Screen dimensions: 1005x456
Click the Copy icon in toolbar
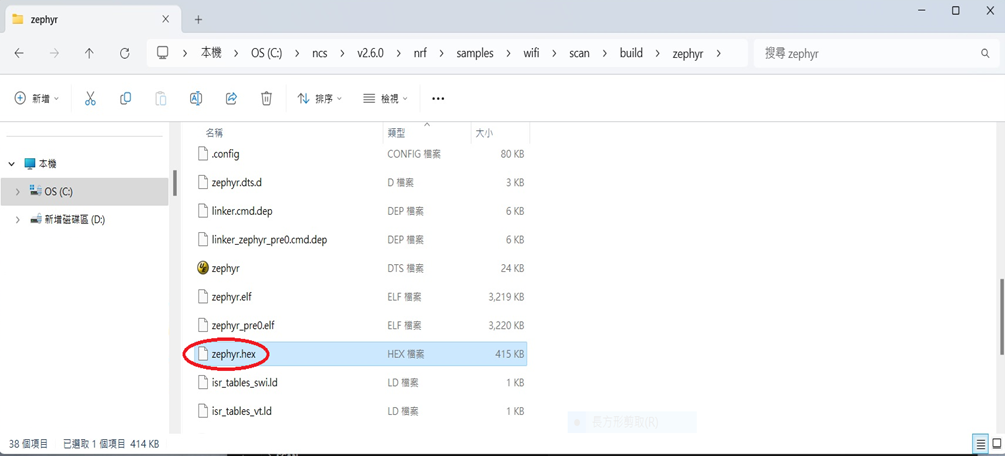point(125,98)
